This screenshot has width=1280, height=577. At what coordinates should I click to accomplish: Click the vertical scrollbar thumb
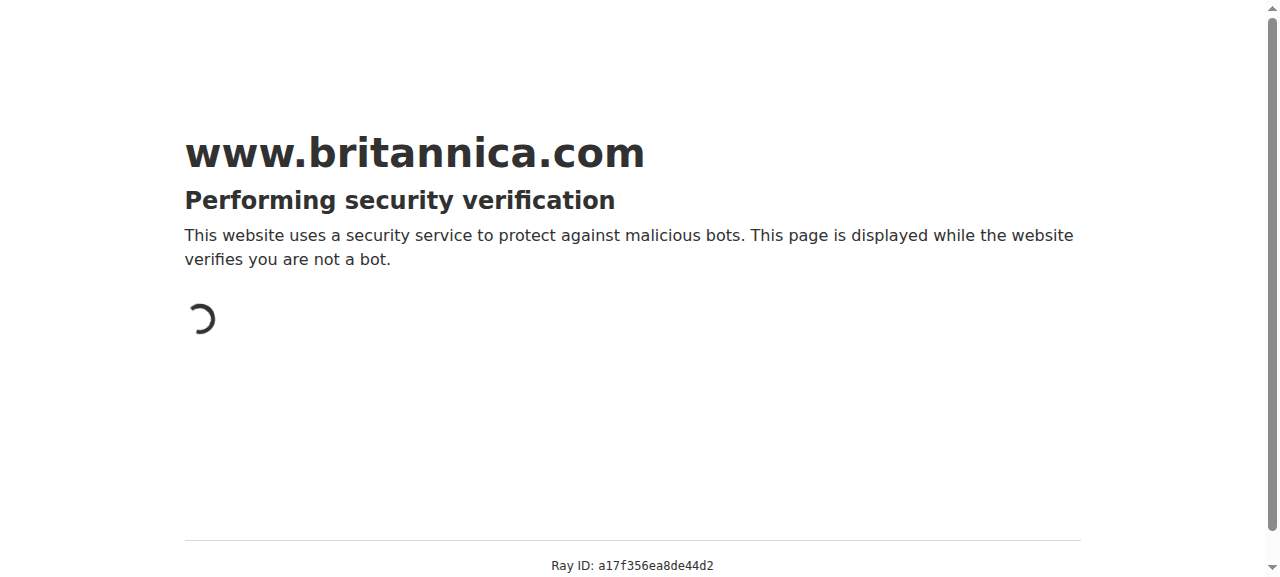tap(1273, 274)
